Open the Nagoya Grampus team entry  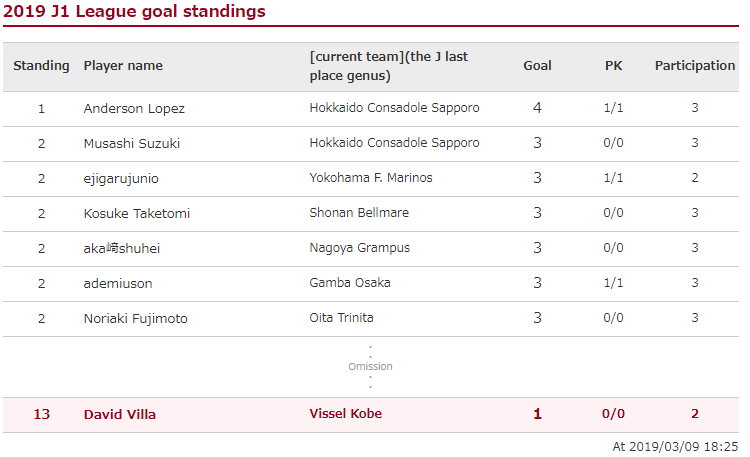pyautogui.click(x=360, y=248)
